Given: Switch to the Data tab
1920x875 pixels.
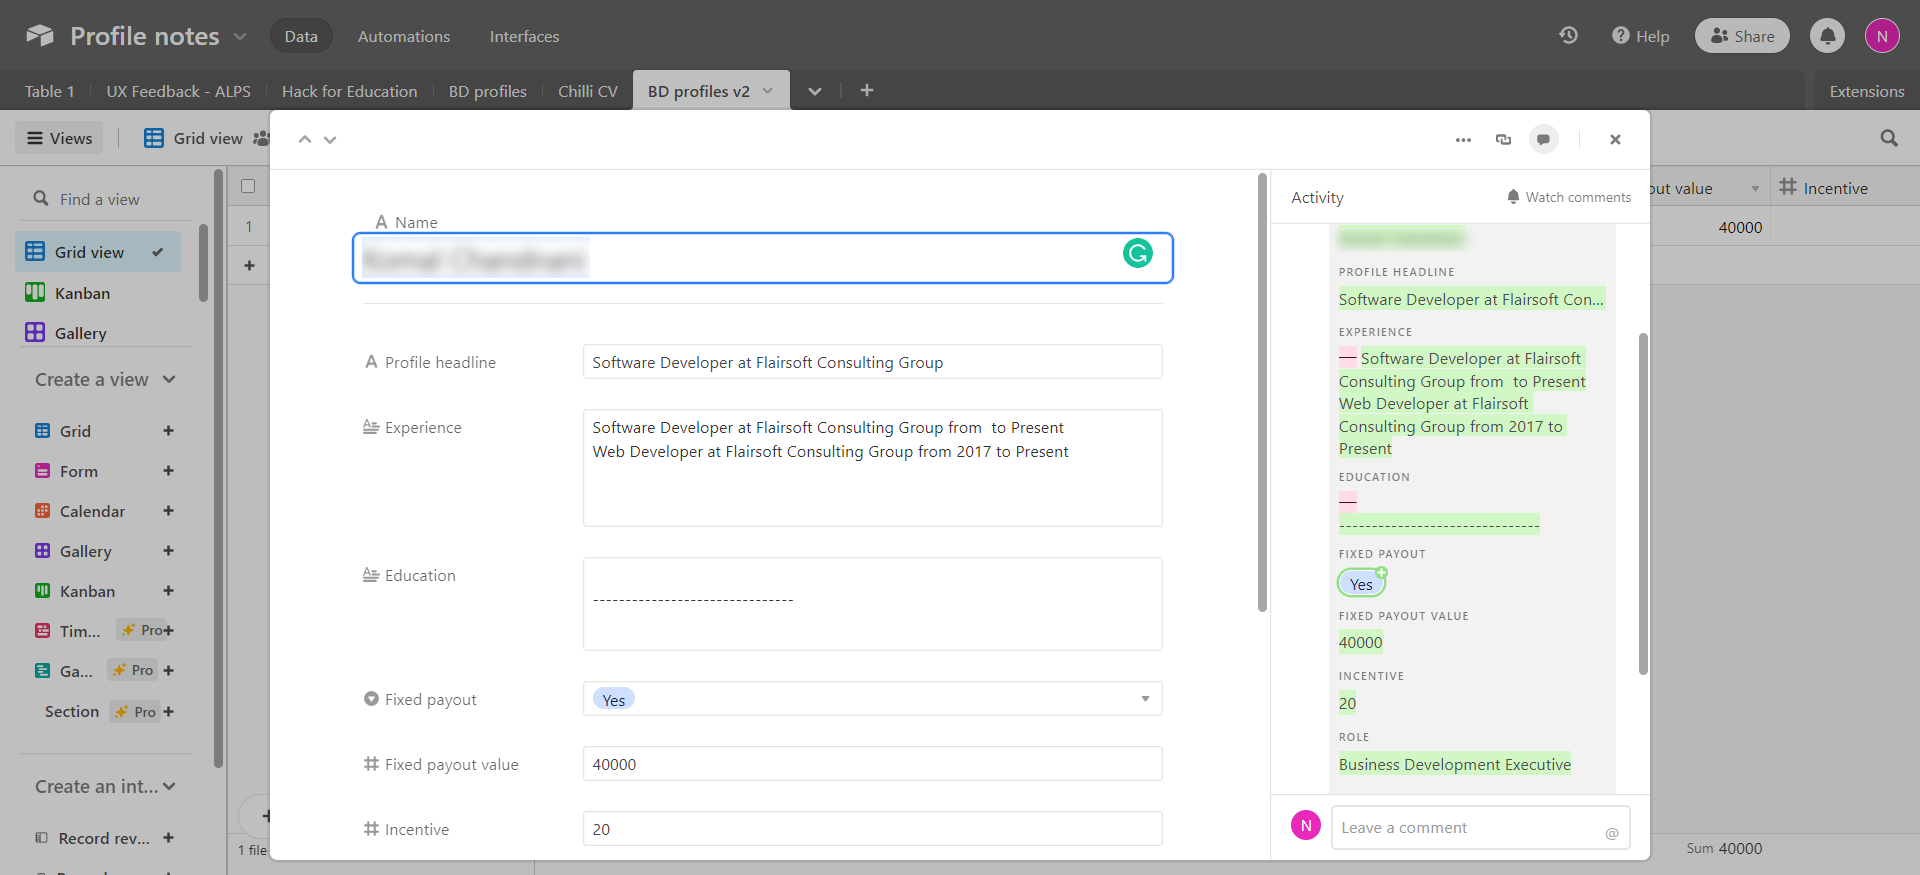Looking at the screenshot, I should tap(301, 36).
